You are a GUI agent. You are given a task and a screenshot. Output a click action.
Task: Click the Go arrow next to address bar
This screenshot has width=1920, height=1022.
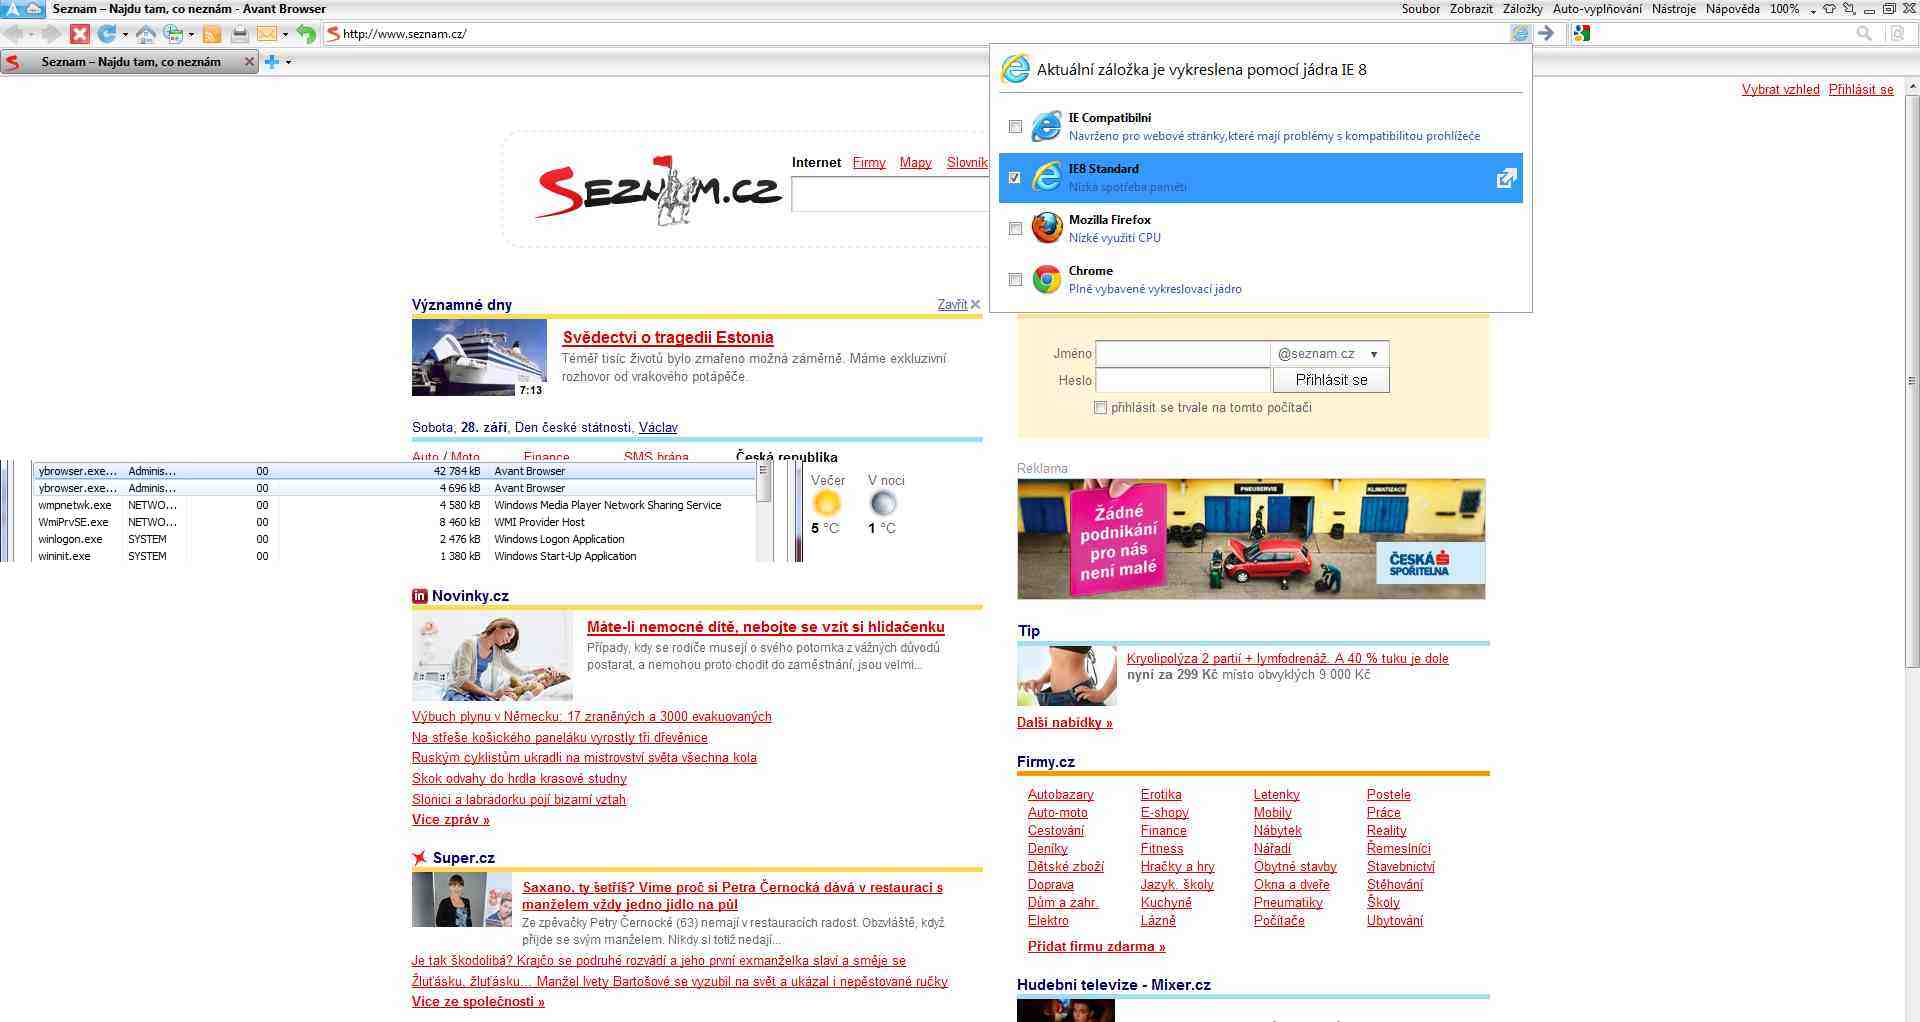1546,33
